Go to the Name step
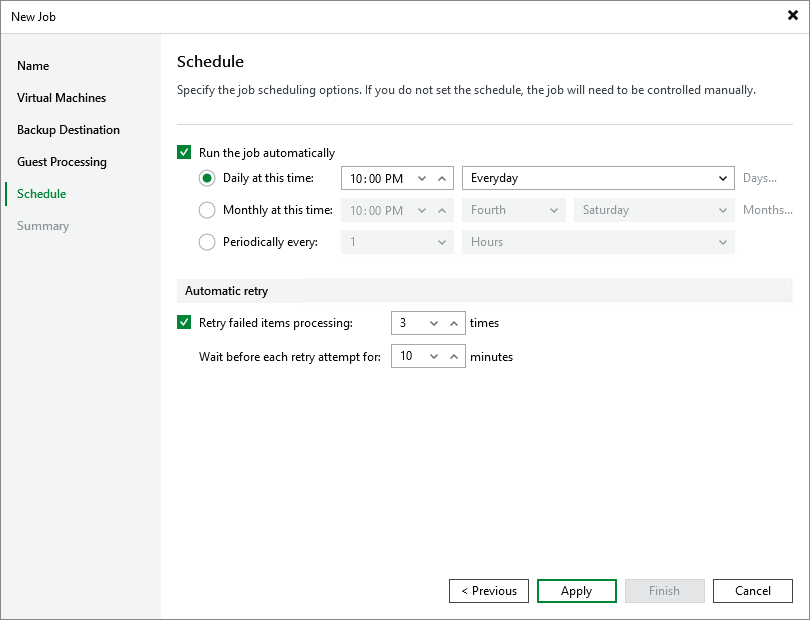810x620 pixels. click(x=33, y=65)
